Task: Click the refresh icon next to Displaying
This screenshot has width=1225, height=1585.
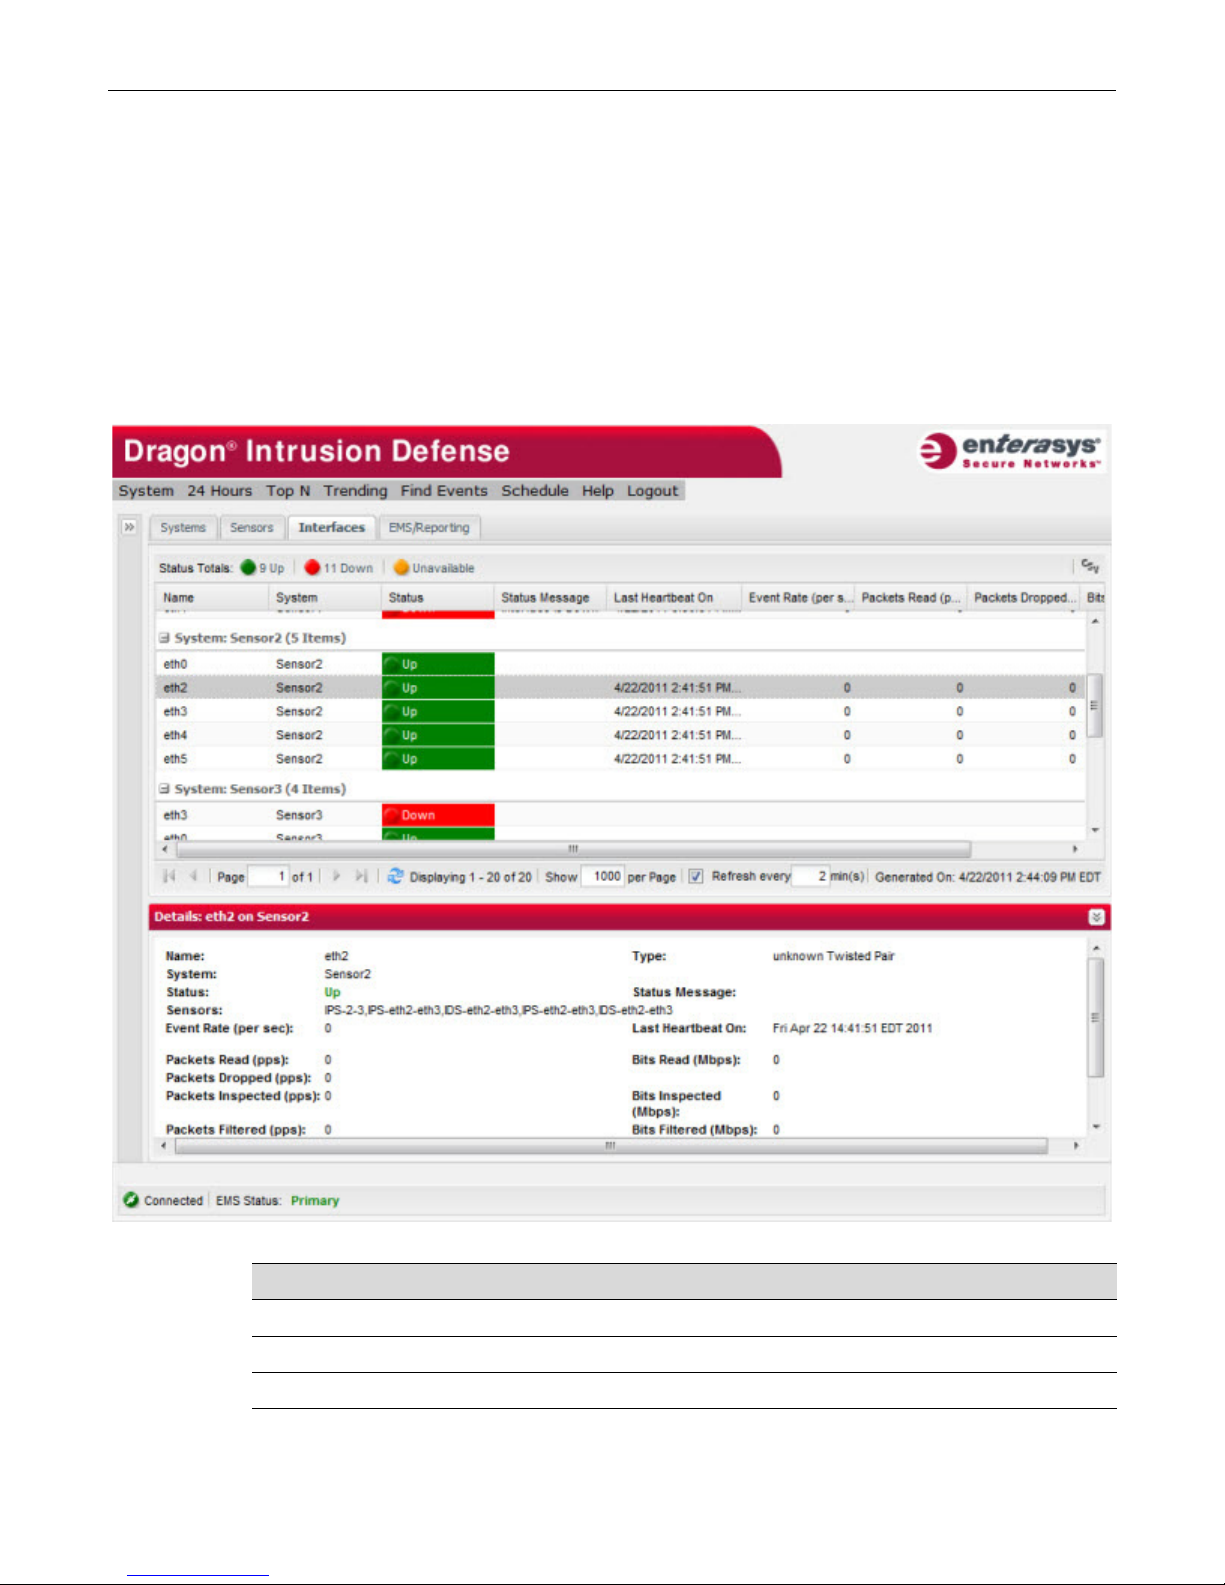Action: tap(395, 876)
